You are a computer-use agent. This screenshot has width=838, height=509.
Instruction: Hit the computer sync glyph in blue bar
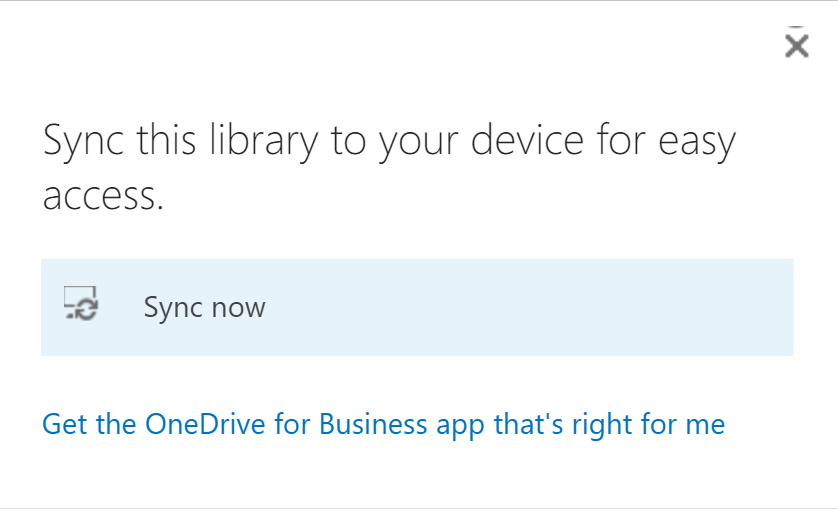click(x=81, y=303)
